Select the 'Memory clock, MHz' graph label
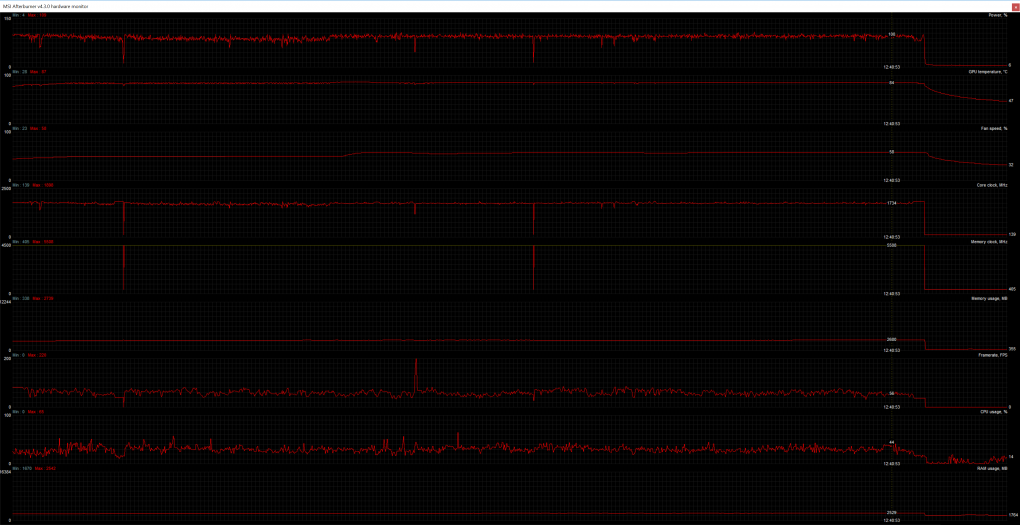1020x525 pixels. pyautogui.click(x=990, y=241)
